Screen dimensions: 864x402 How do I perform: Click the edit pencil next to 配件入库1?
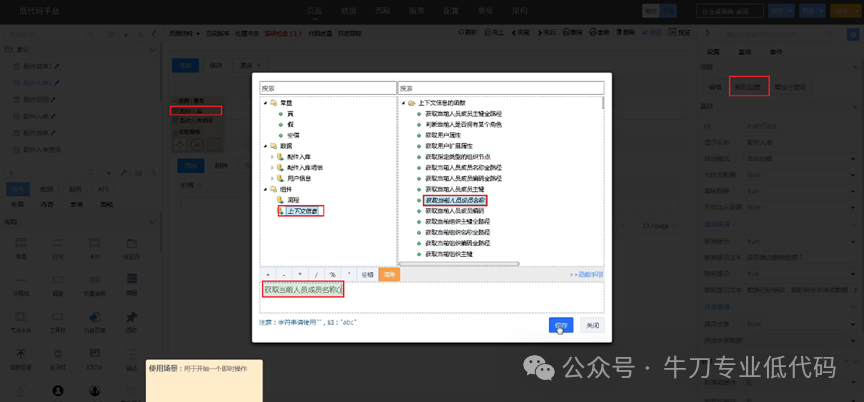[56, 83]
